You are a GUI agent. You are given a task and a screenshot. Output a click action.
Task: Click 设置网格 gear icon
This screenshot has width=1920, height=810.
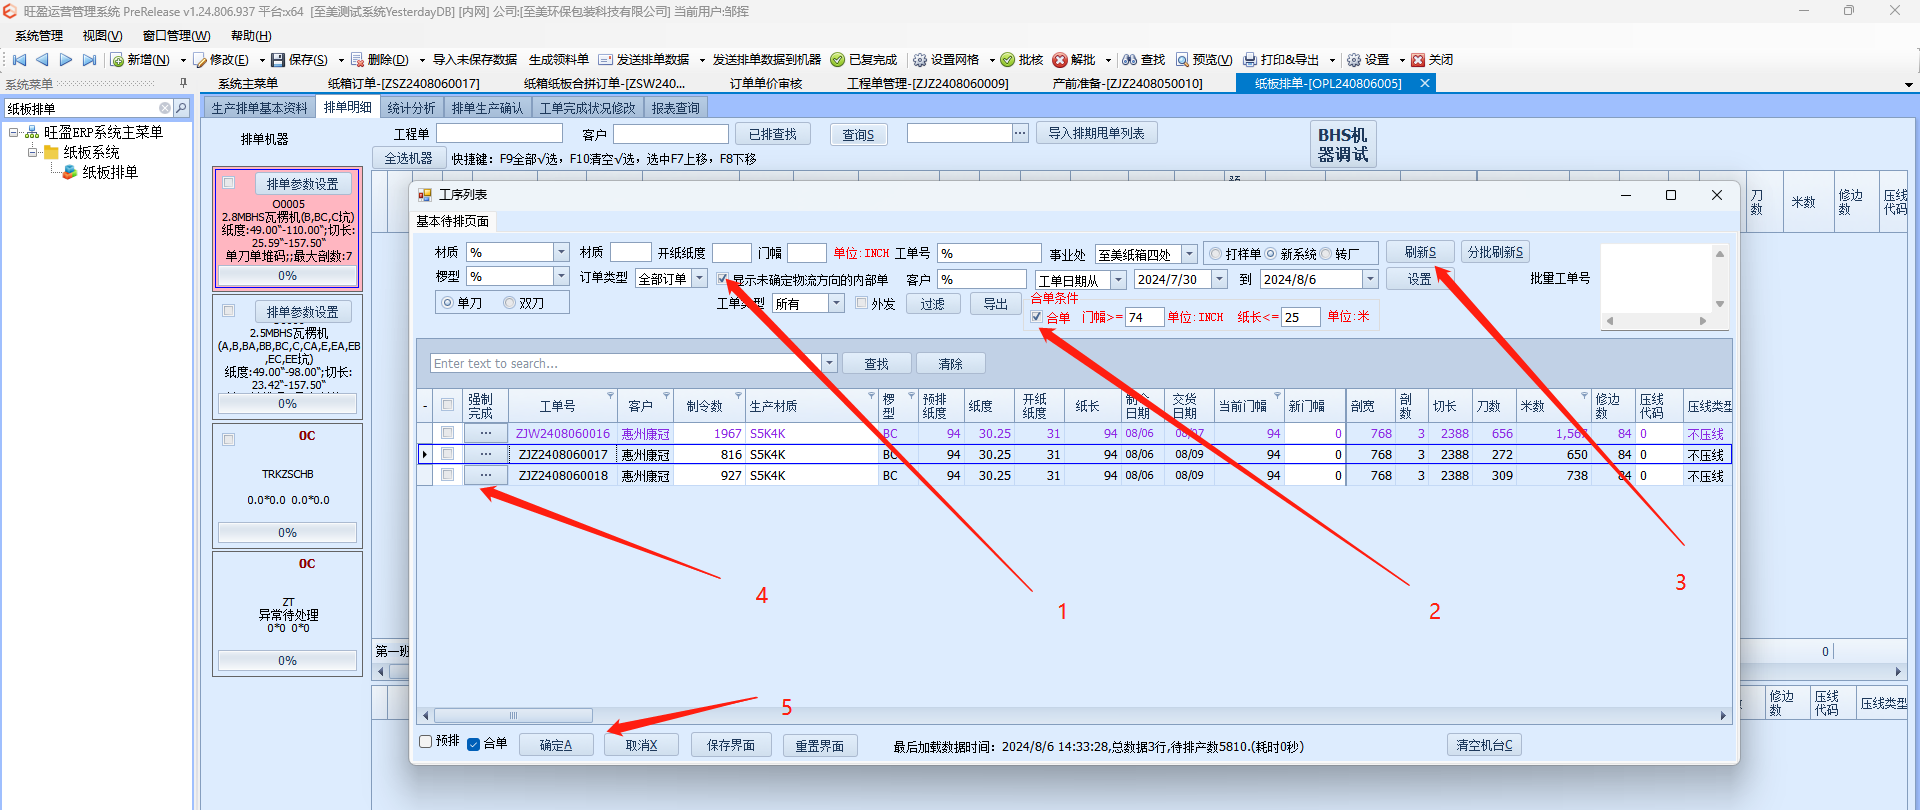tap(920, 60)
